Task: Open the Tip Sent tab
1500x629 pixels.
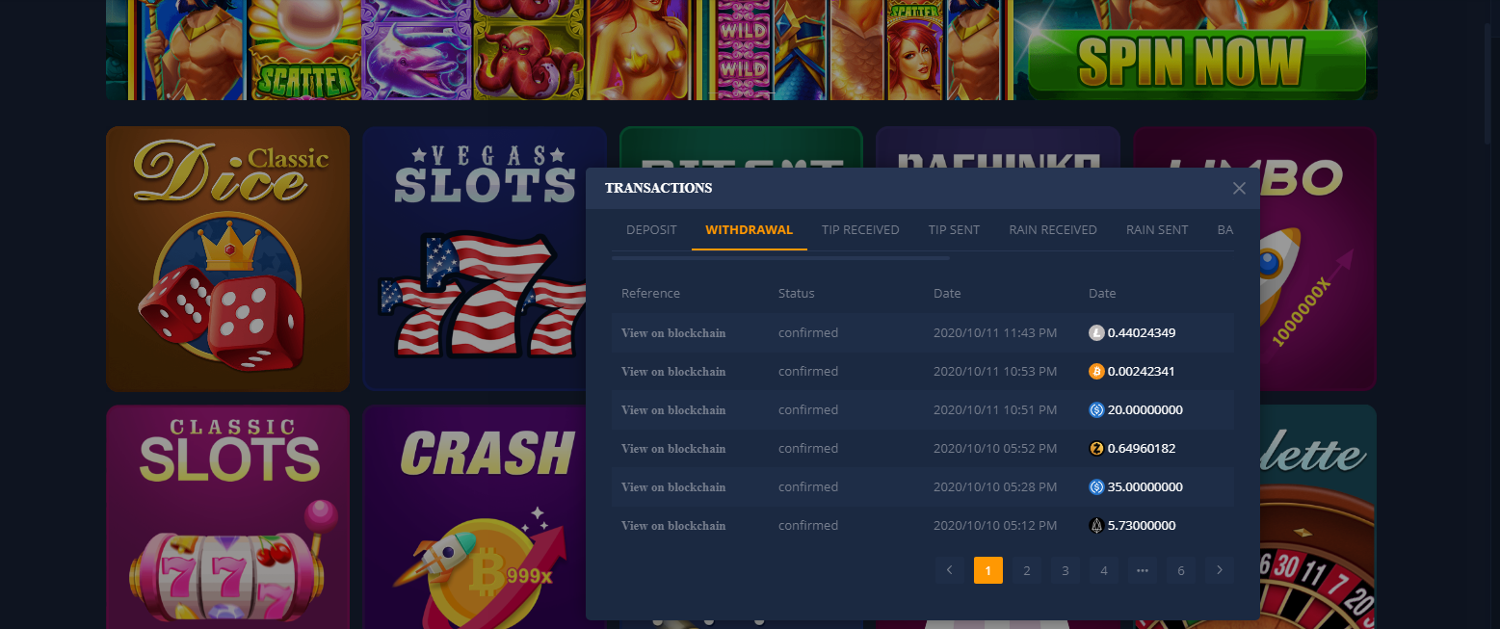Action: click(954, 230)
